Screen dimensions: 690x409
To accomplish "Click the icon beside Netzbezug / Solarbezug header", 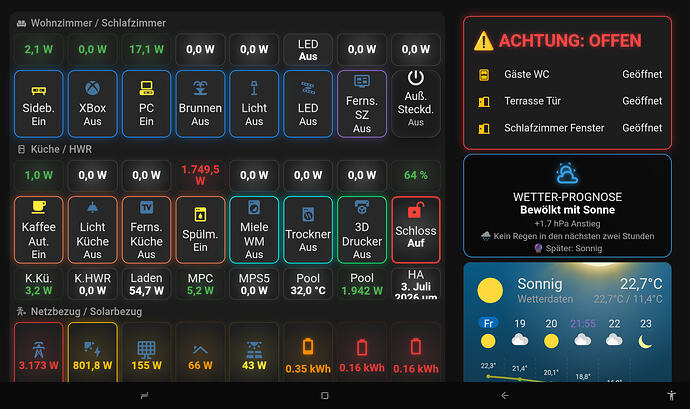I will (21, 311).
